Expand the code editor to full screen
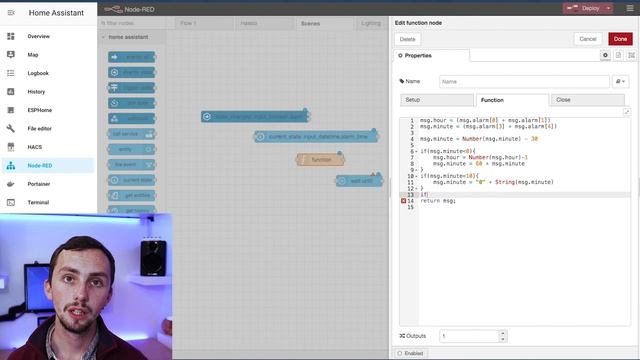 [627, 111]
